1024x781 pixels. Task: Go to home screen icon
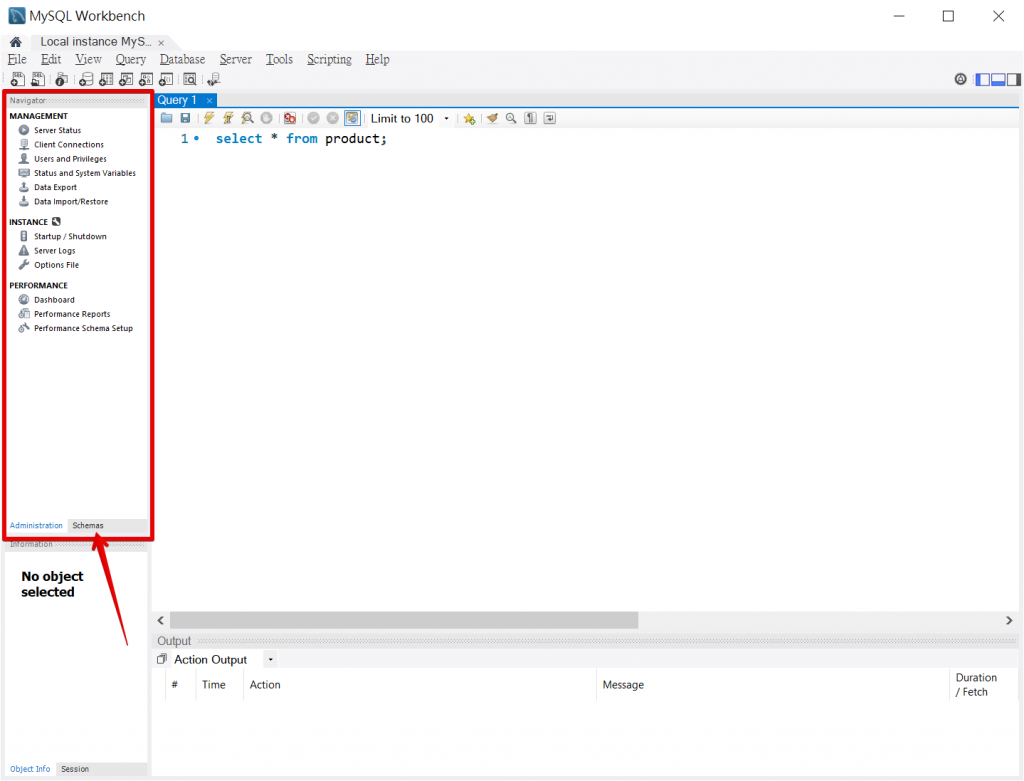point(16,42)
